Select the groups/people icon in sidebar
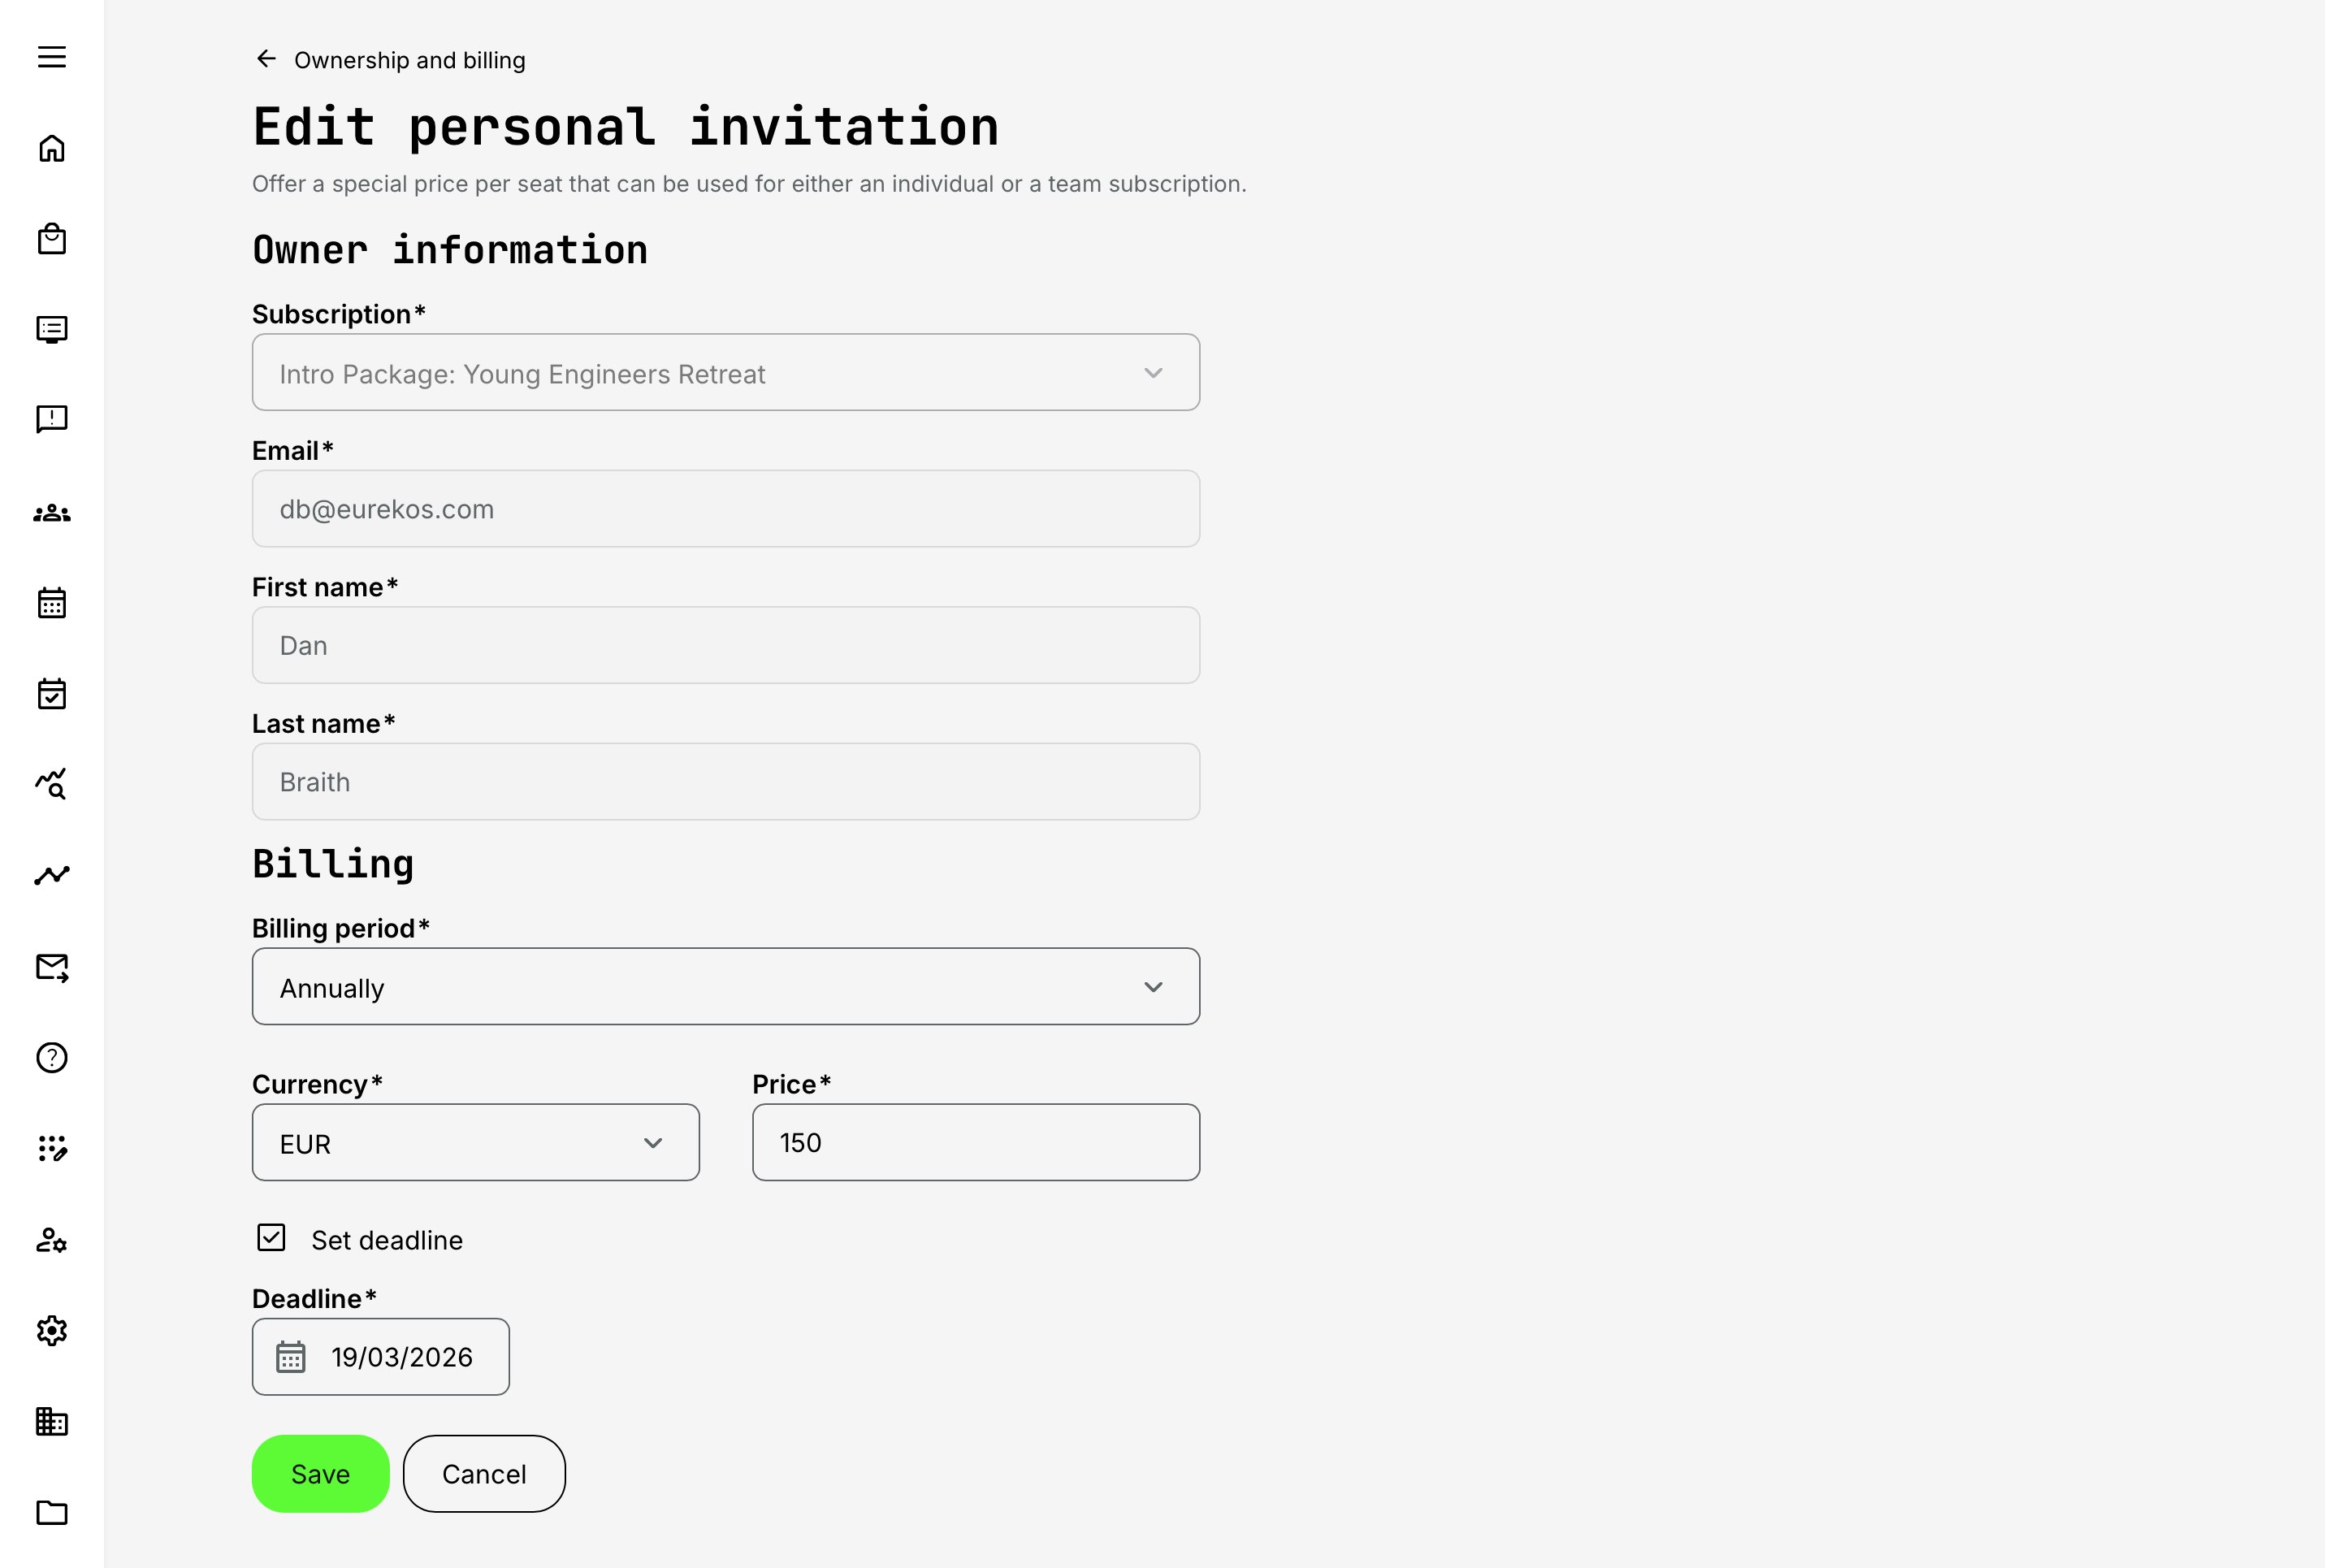The height and width of the screenshot is (1568, 2325). pyautogui.click(x=51, y=513)
